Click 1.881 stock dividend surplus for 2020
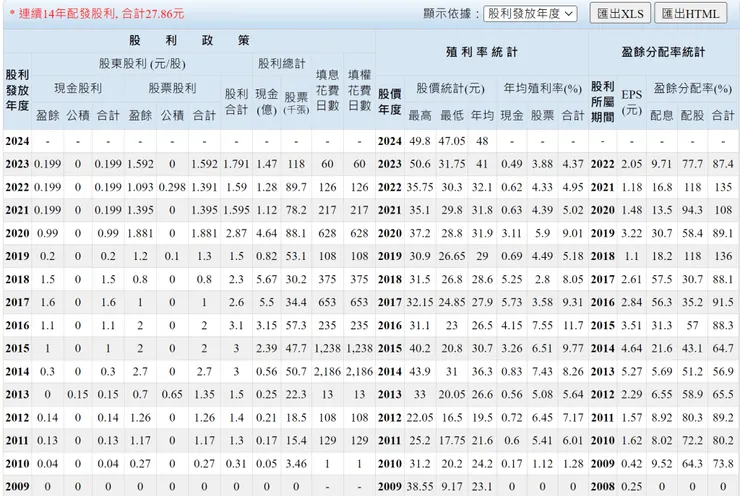 pos(140,233)
